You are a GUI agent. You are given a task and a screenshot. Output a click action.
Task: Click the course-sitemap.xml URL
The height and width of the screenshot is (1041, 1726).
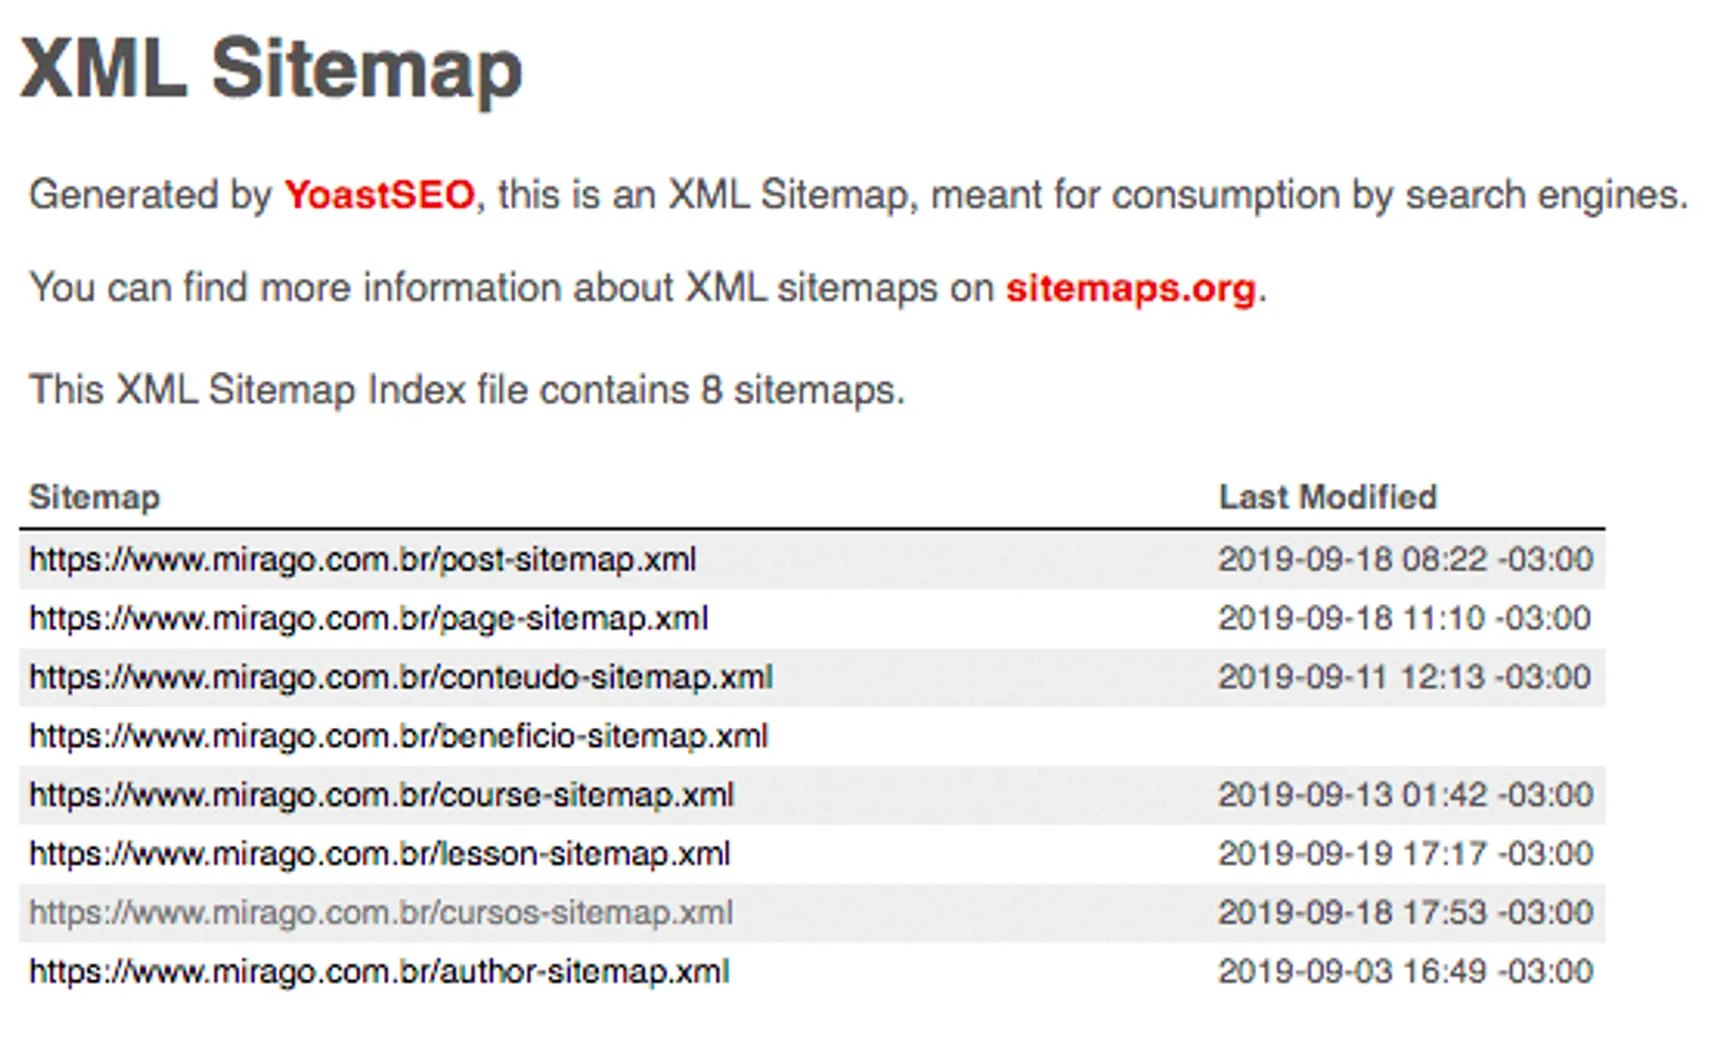381,795
